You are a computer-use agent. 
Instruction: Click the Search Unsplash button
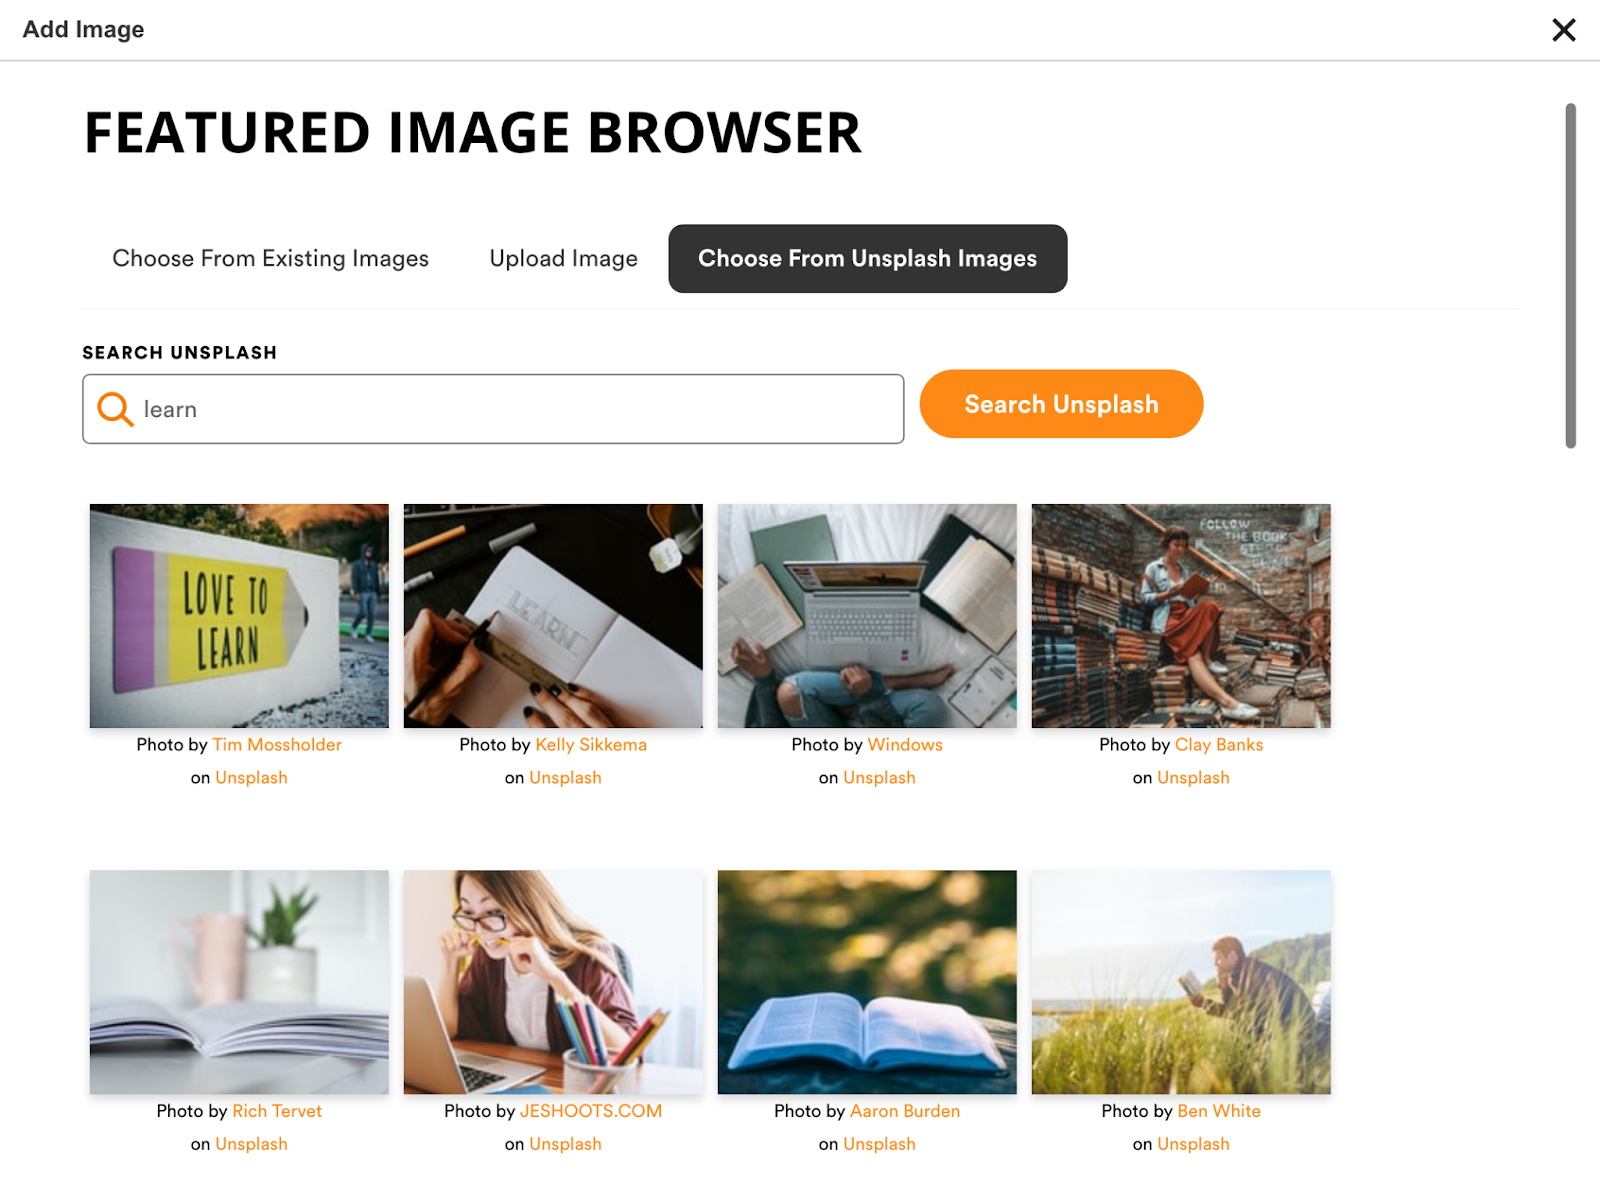[1061, 404]
